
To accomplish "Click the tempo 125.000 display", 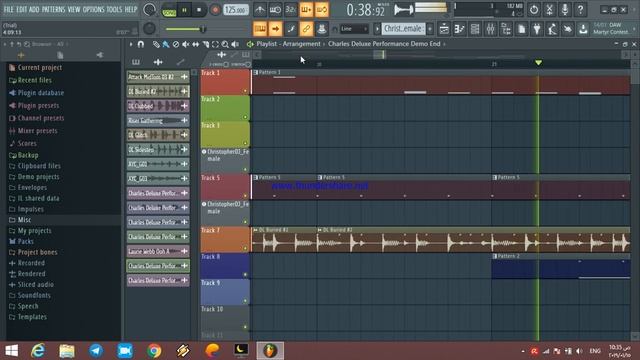I will [x=236, y=10].
